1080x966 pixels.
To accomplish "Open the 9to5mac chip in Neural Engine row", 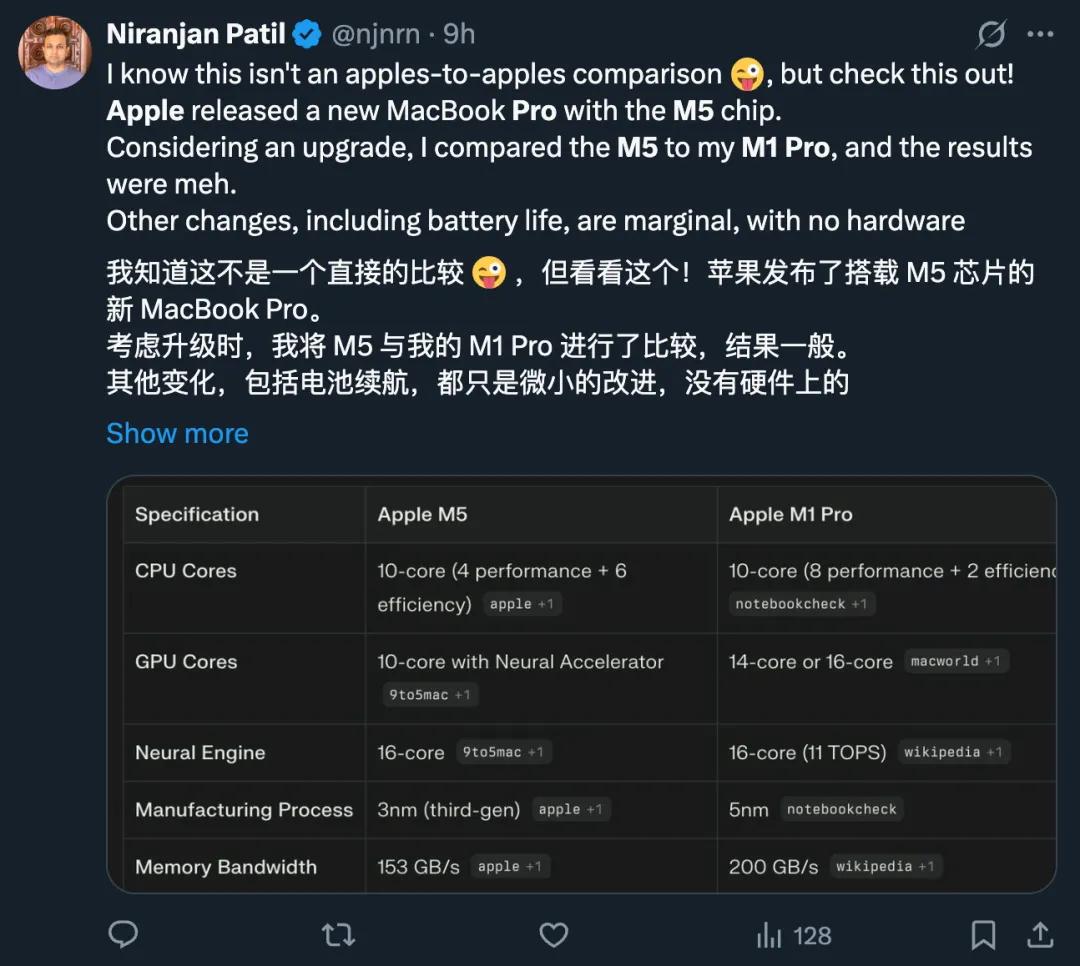I will pos(502,752).
